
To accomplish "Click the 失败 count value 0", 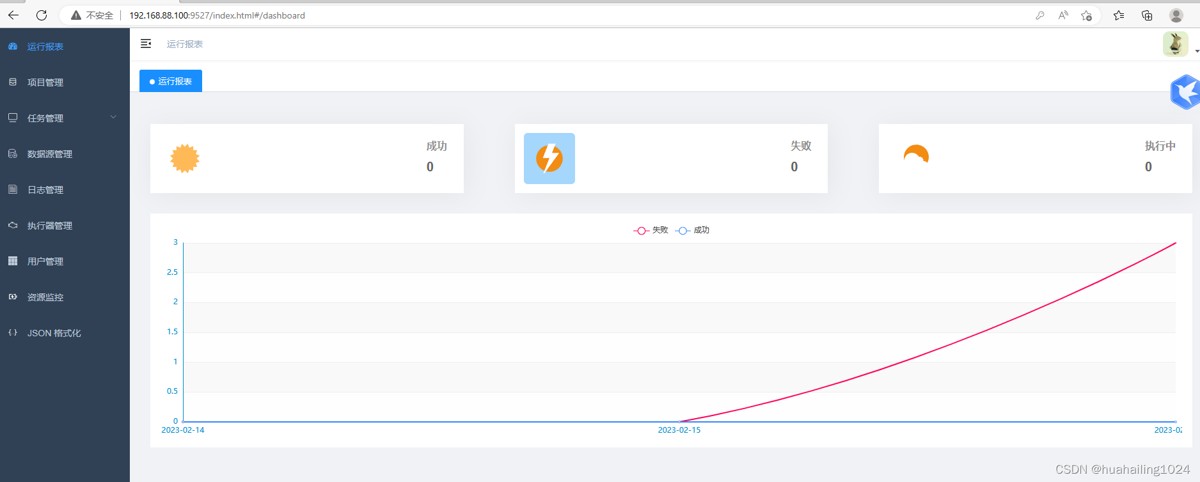I will [794, 167].
